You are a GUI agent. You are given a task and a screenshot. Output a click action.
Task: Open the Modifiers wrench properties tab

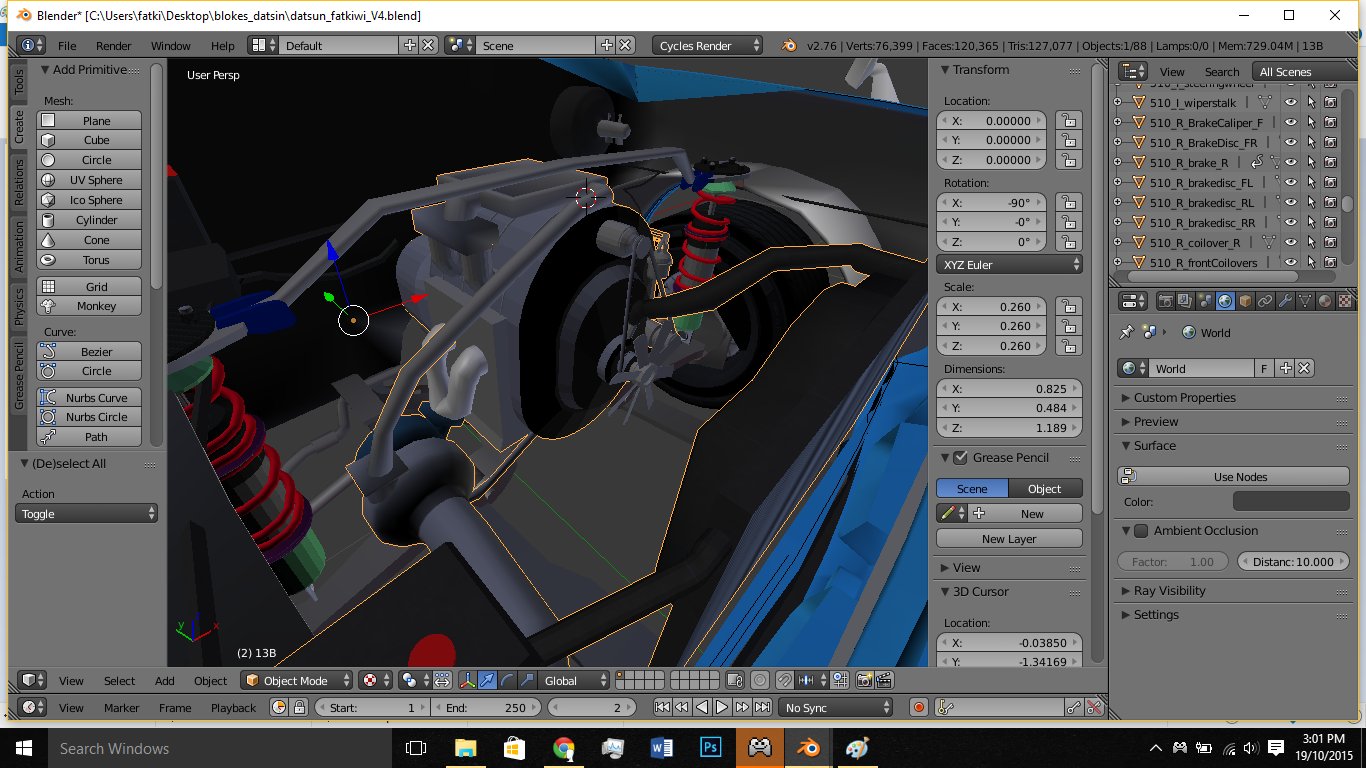[x=1285, y=301]
